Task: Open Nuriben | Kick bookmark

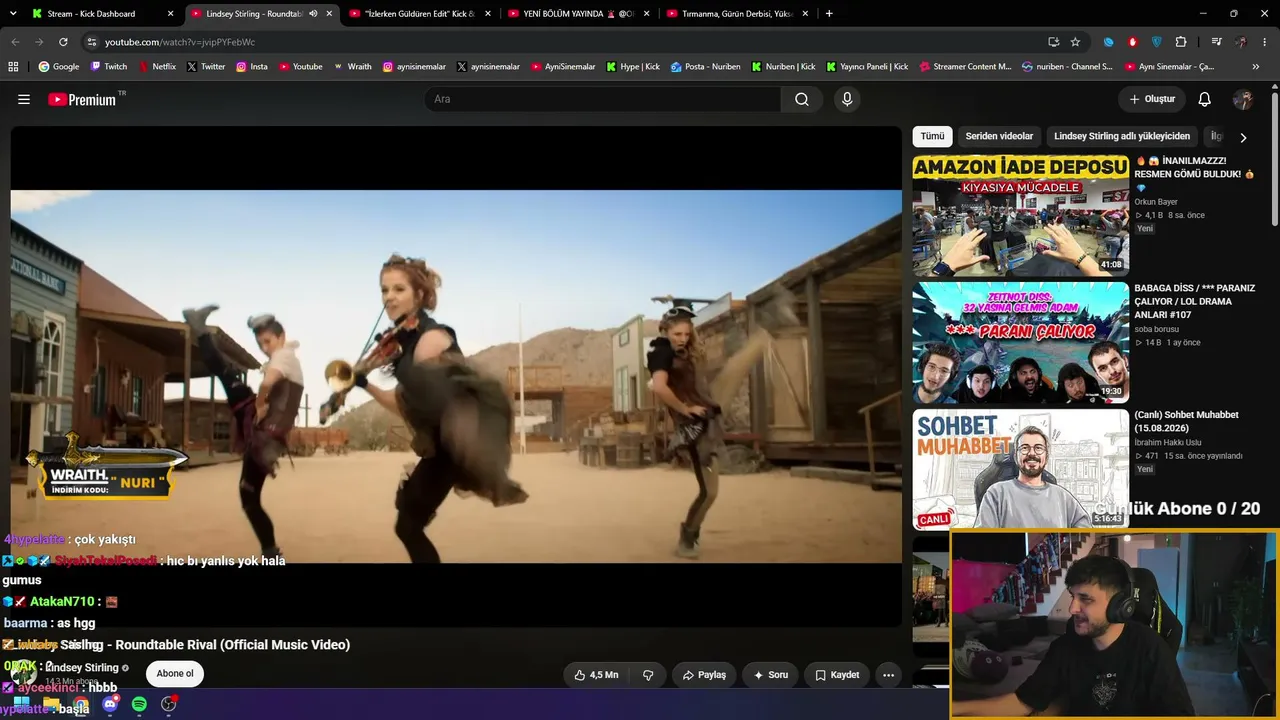Action: pos(783,67)
